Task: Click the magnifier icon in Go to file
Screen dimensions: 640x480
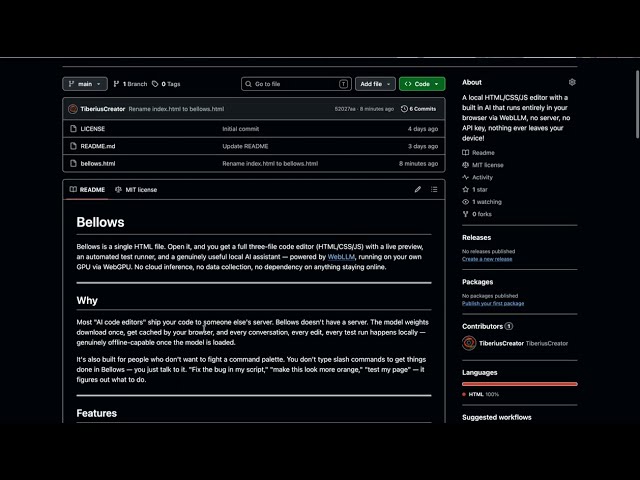Action: click(248, 84)
